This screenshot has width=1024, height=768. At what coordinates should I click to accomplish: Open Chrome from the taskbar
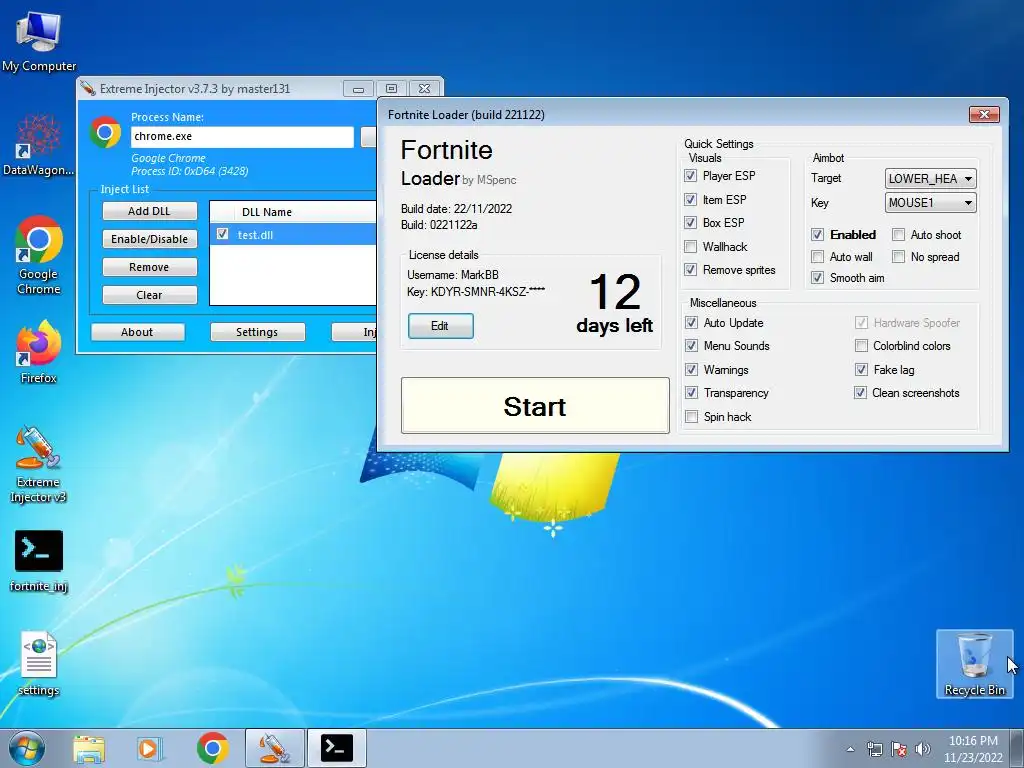pos(212,748)
